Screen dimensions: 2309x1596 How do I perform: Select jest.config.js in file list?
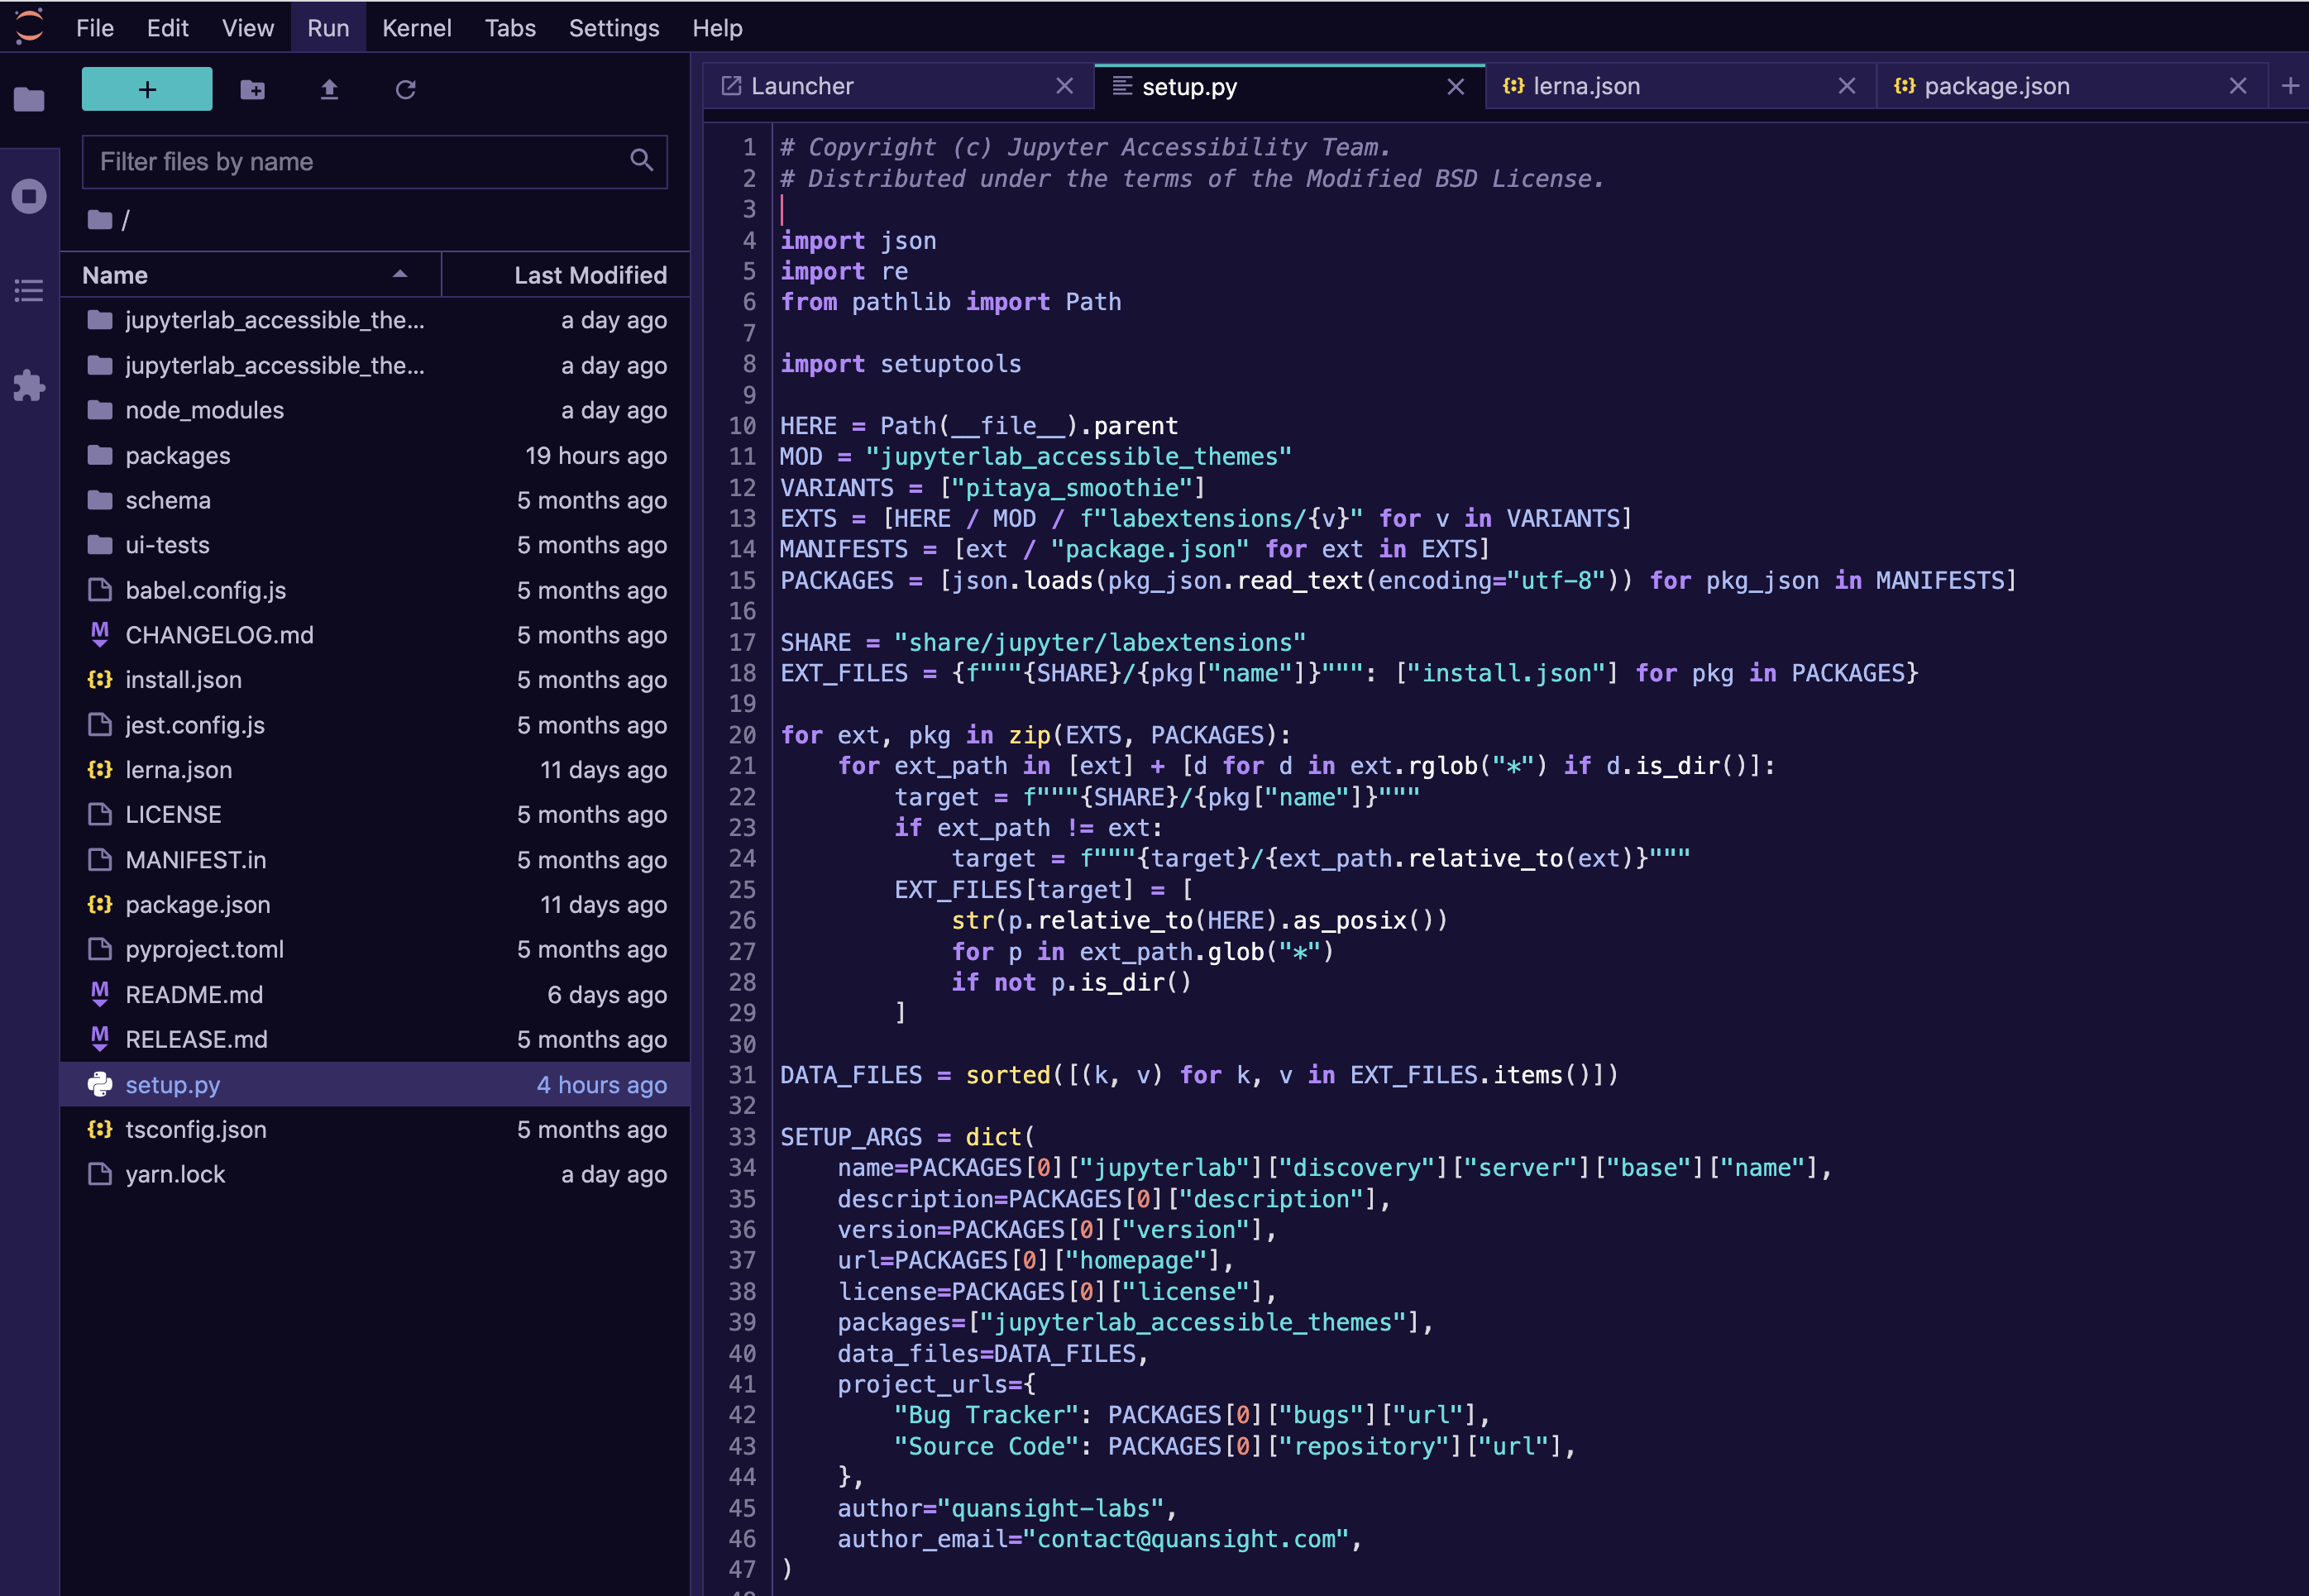point(376,725)
